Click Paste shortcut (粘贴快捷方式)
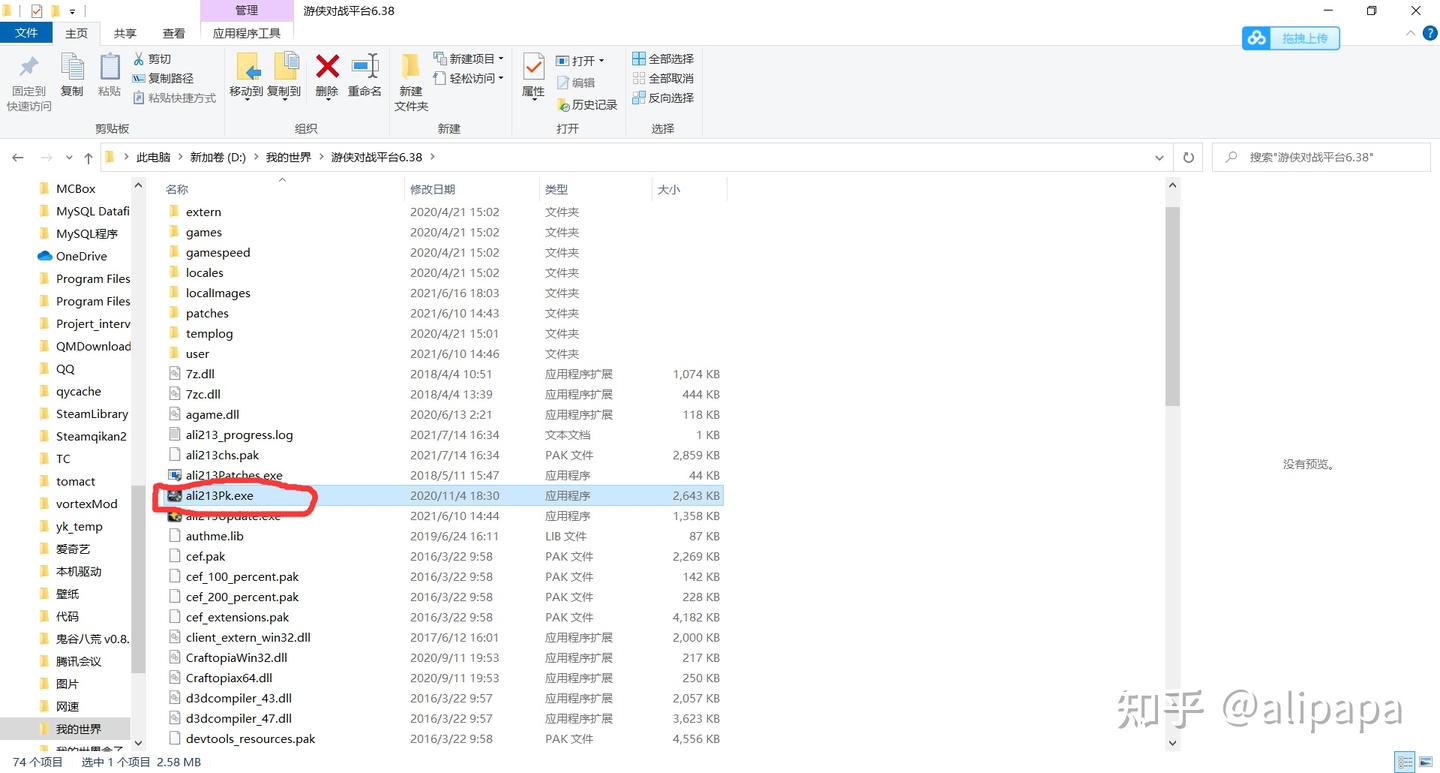Screen dimensions: 1440x773 (174, 98)
